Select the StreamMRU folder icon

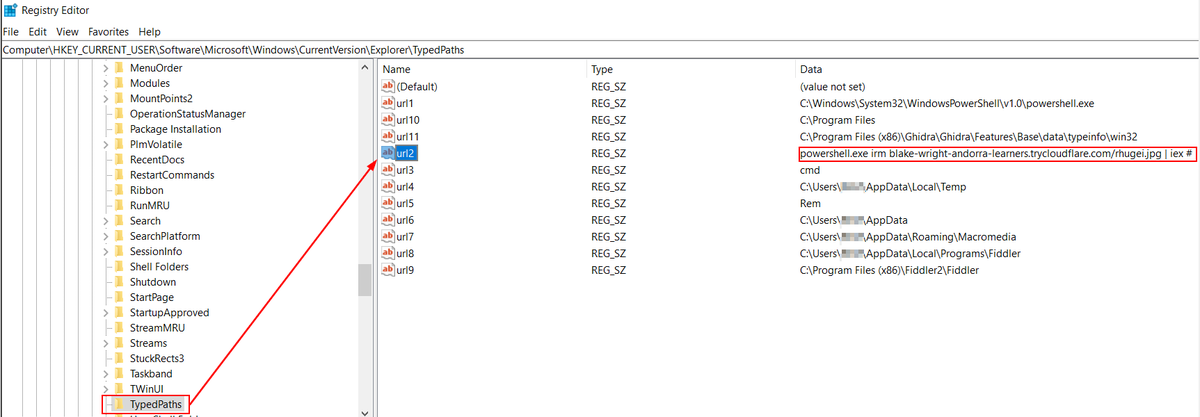pos(120,328)
